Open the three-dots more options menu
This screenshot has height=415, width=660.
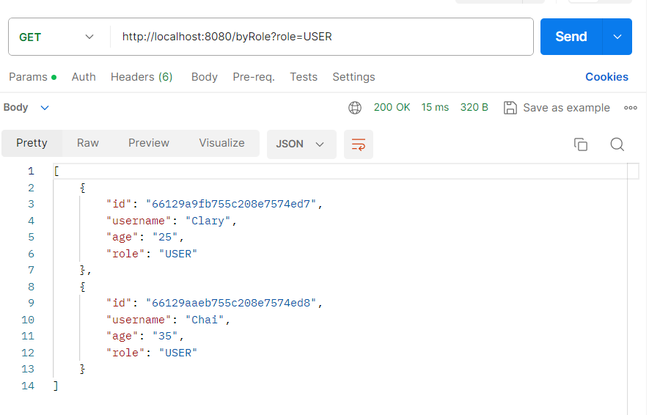[630, 108]
